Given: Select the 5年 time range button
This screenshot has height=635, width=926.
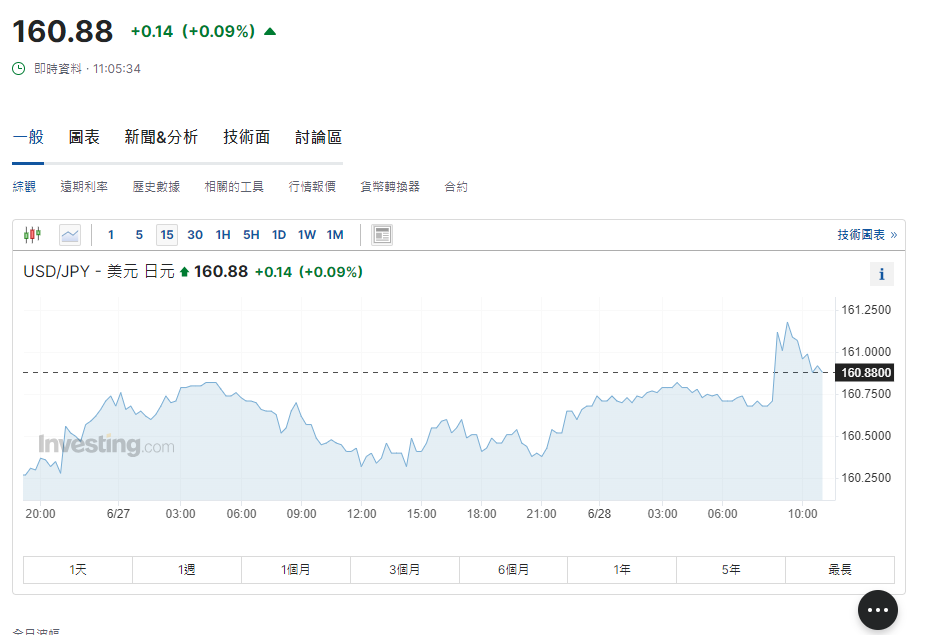Looking at the screenshot, I should [730, 570].
